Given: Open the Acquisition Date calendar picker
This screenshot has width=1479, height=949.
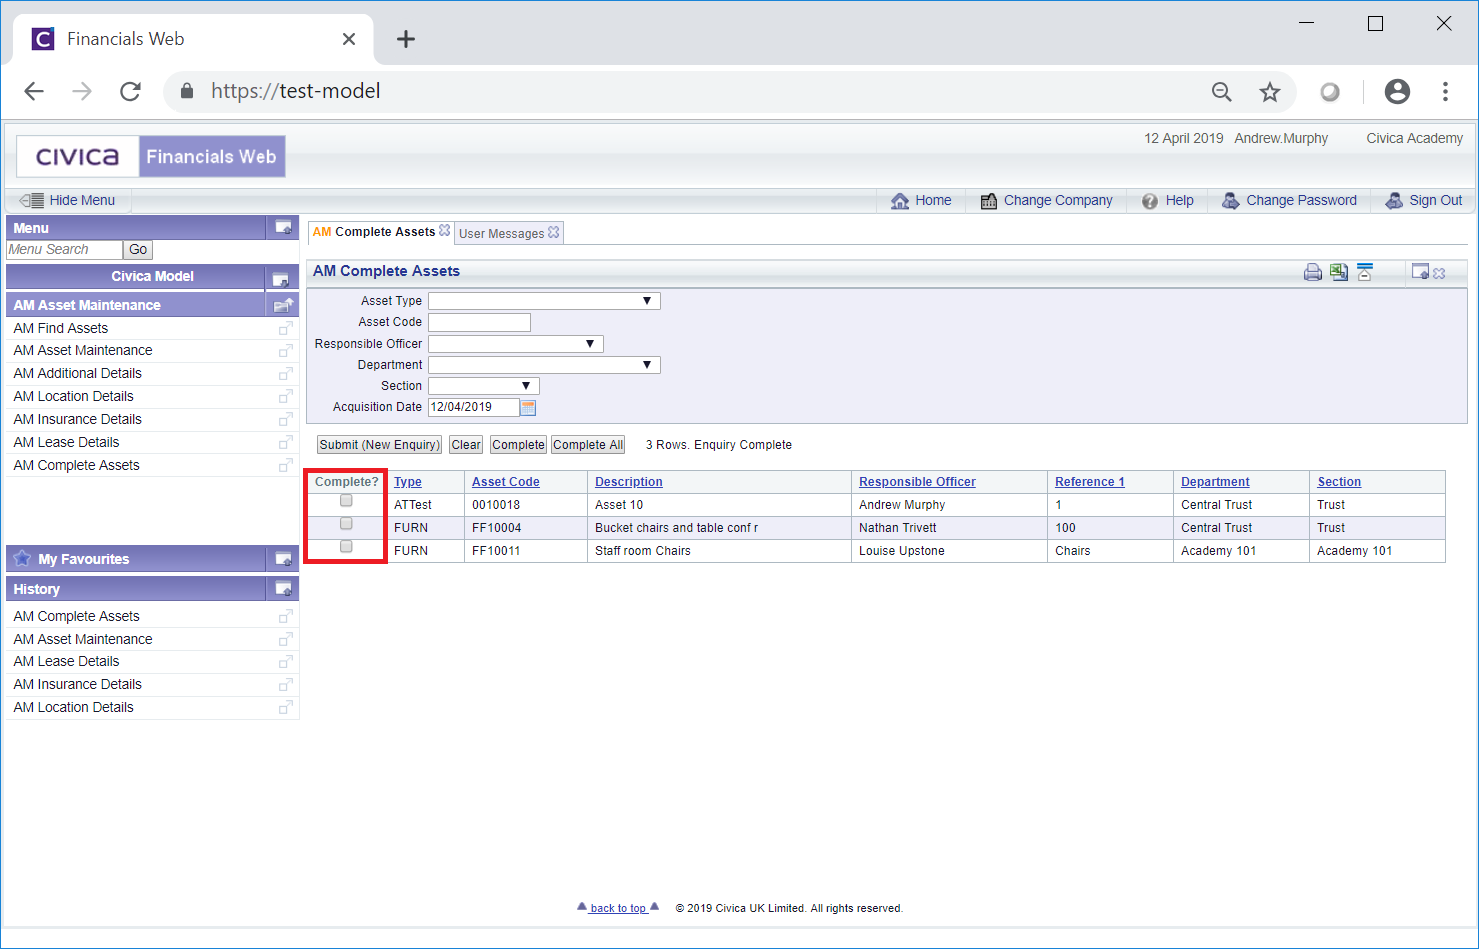Looking at the screenshot, I should 528,408.
